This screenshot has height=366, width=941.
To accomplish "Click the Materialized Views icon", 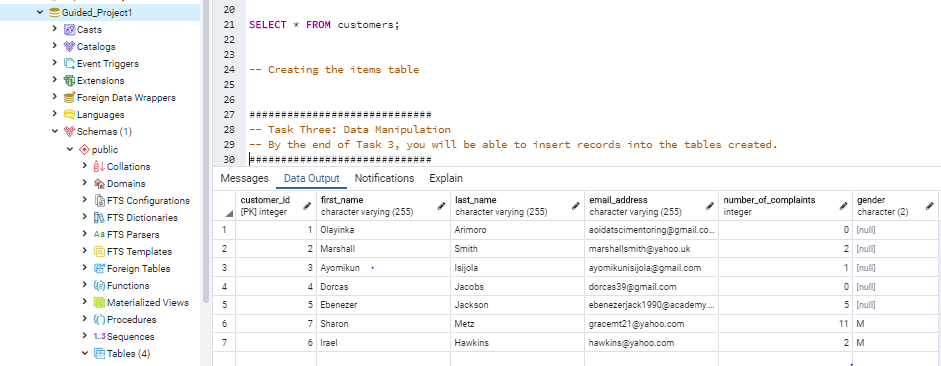I will click(100, 302).
